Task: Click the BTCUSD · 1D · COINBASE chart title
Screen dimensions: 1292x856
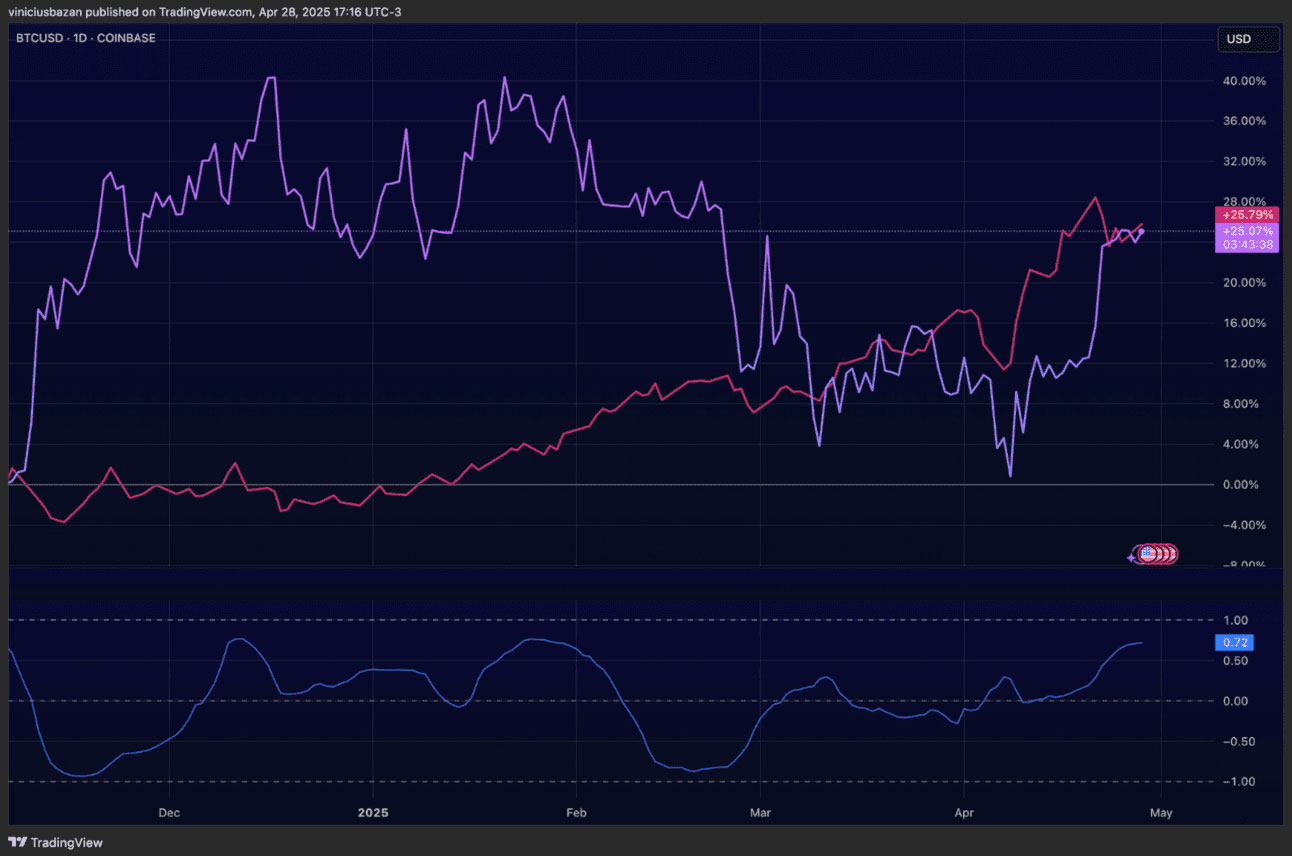Action: [x=72, y=38]
